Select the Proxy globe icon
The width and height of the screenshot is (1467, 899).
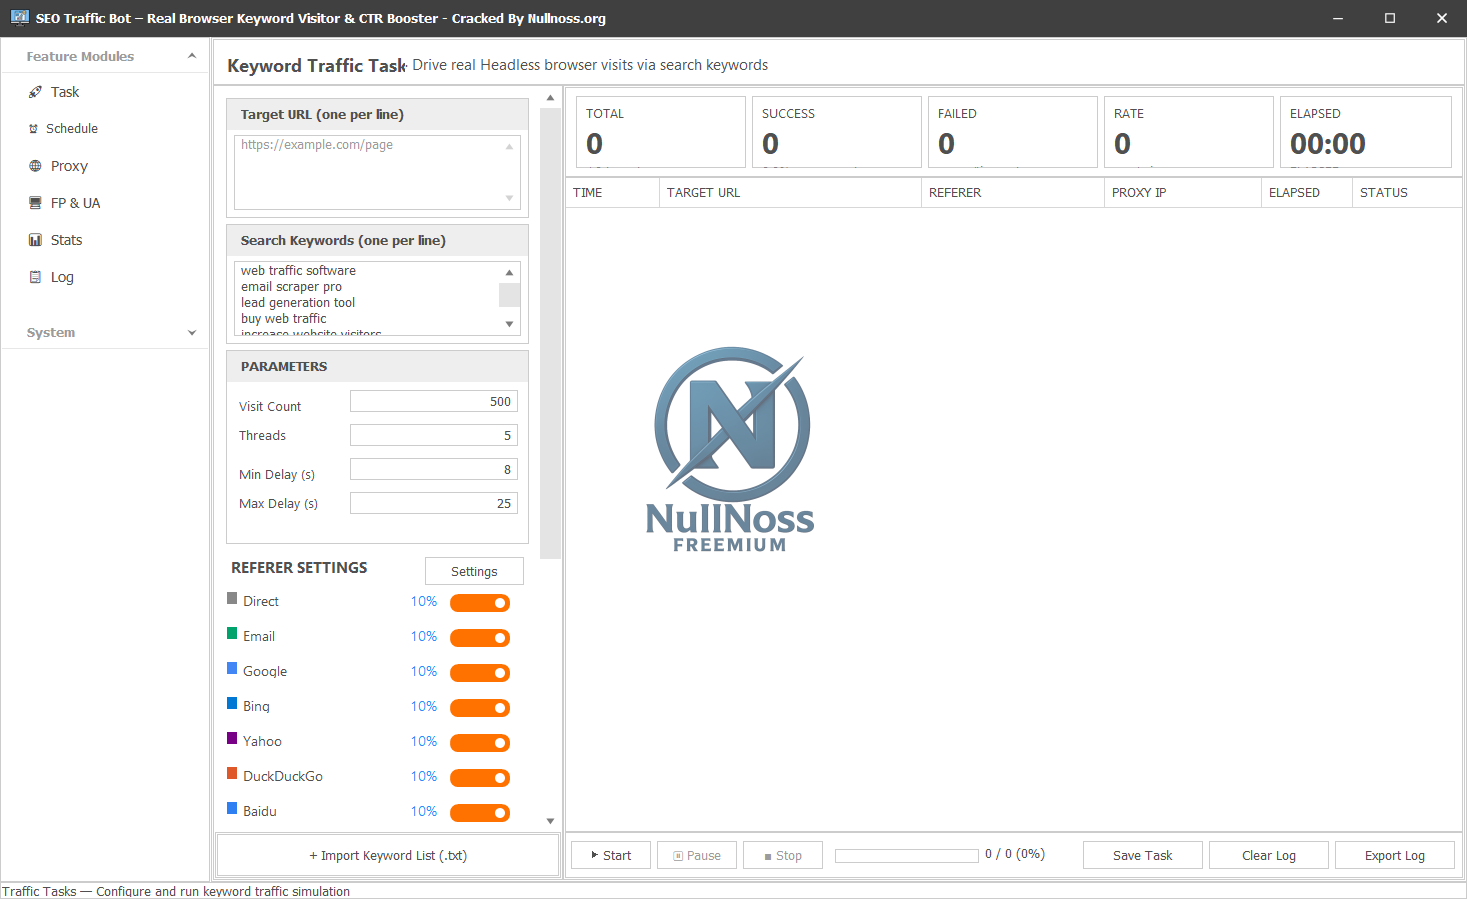(x=35, y=166)
